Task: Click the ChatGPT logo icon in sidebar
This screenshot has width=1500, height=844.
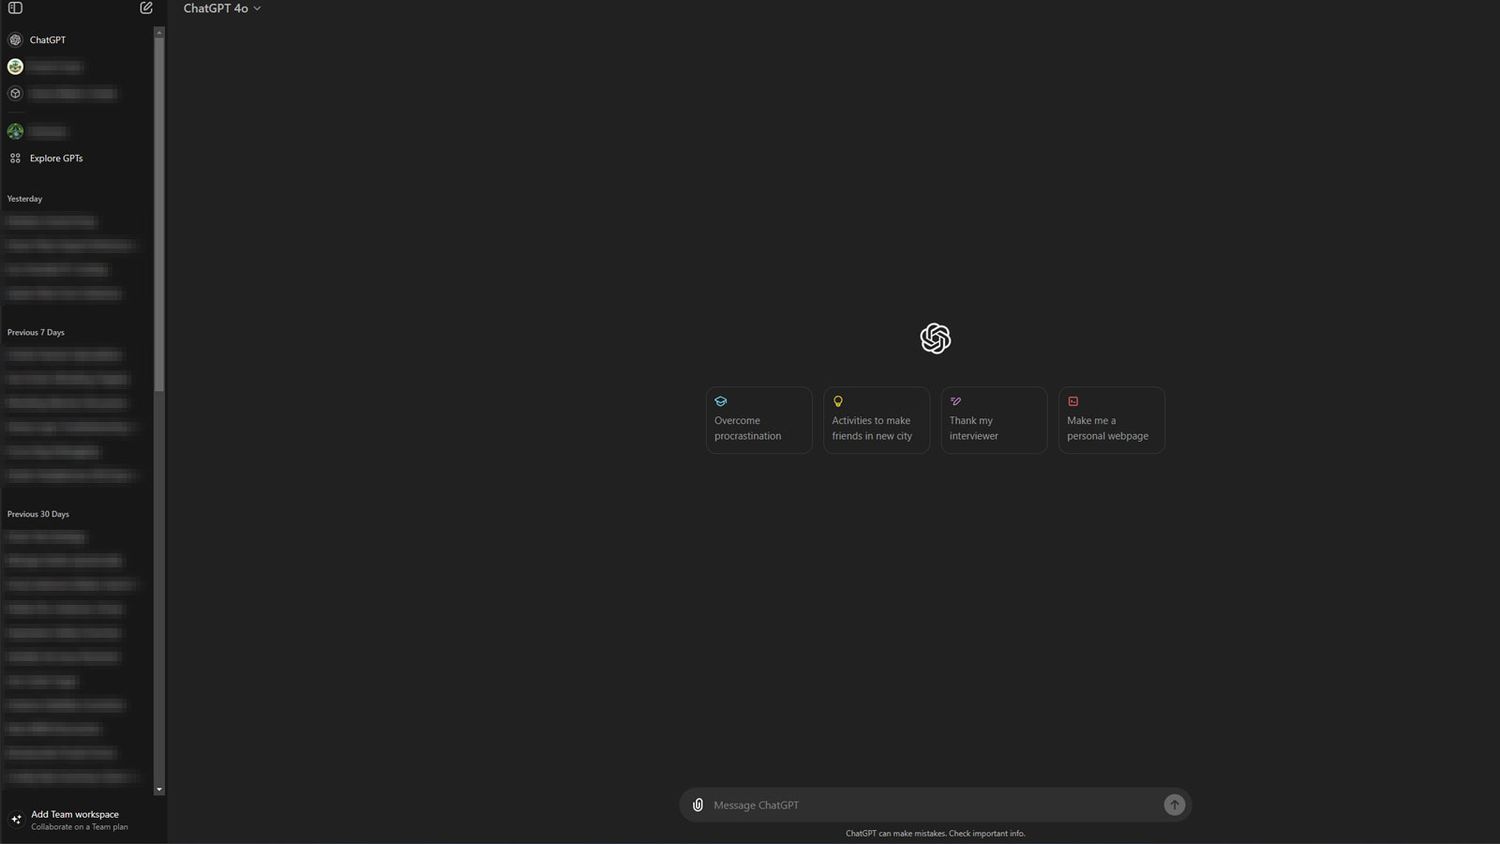Action: (x=15, y=40)
